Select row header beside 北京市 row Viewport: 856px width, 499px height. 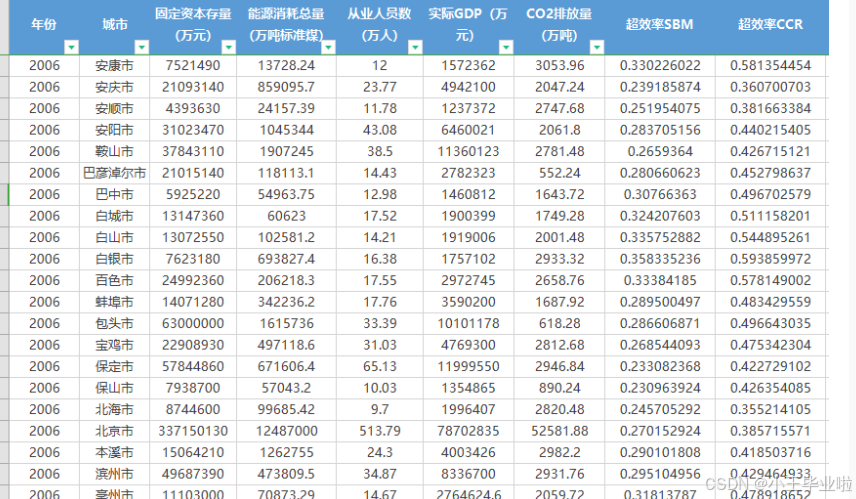point(4,431)
